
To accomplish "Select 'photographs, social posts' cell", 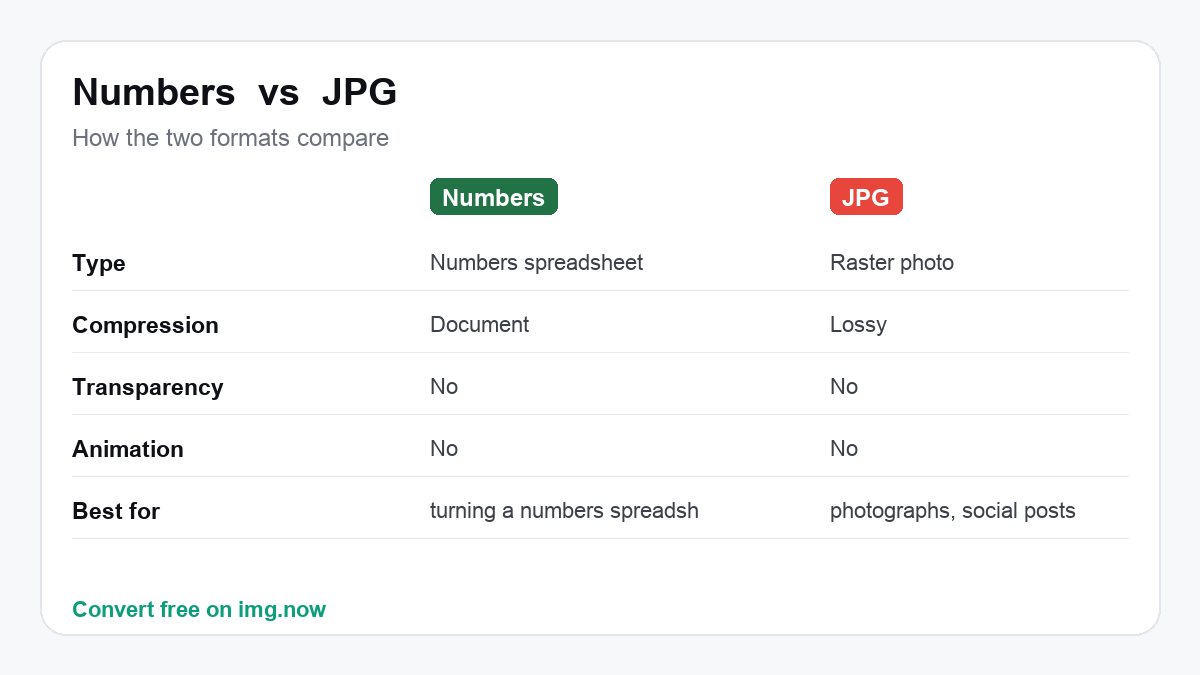I will (953, 510).
